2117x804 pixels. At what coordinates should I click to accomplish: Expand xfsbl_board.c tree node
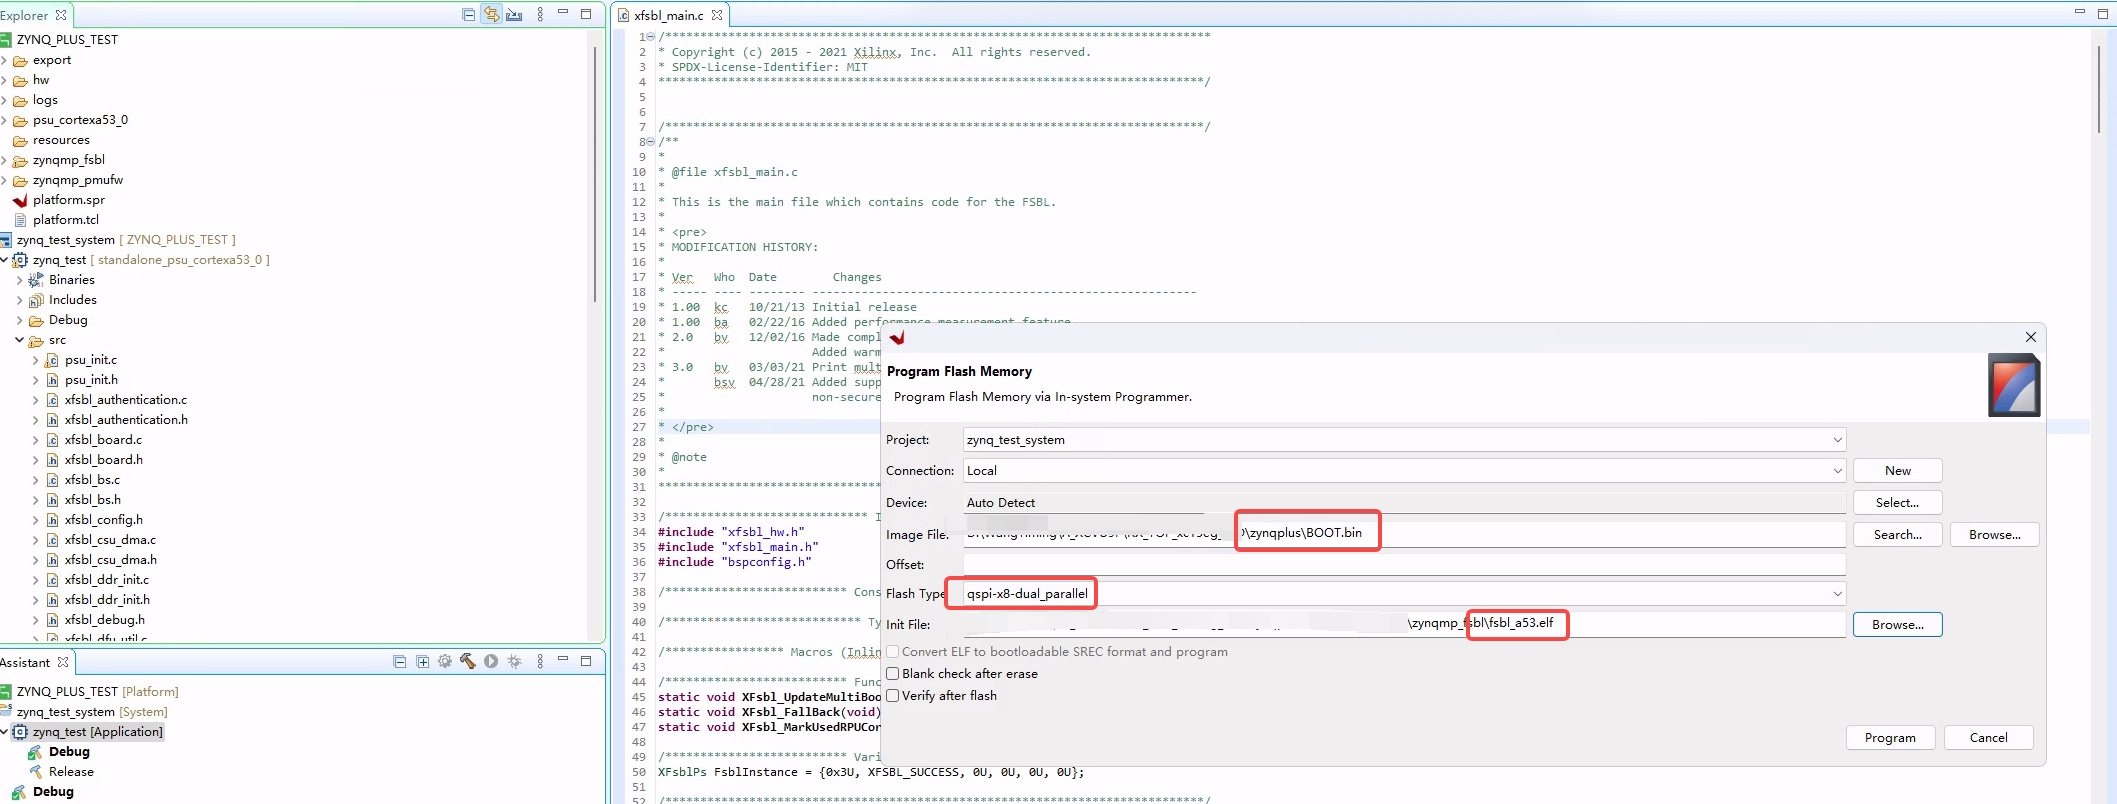click(36, 440)
